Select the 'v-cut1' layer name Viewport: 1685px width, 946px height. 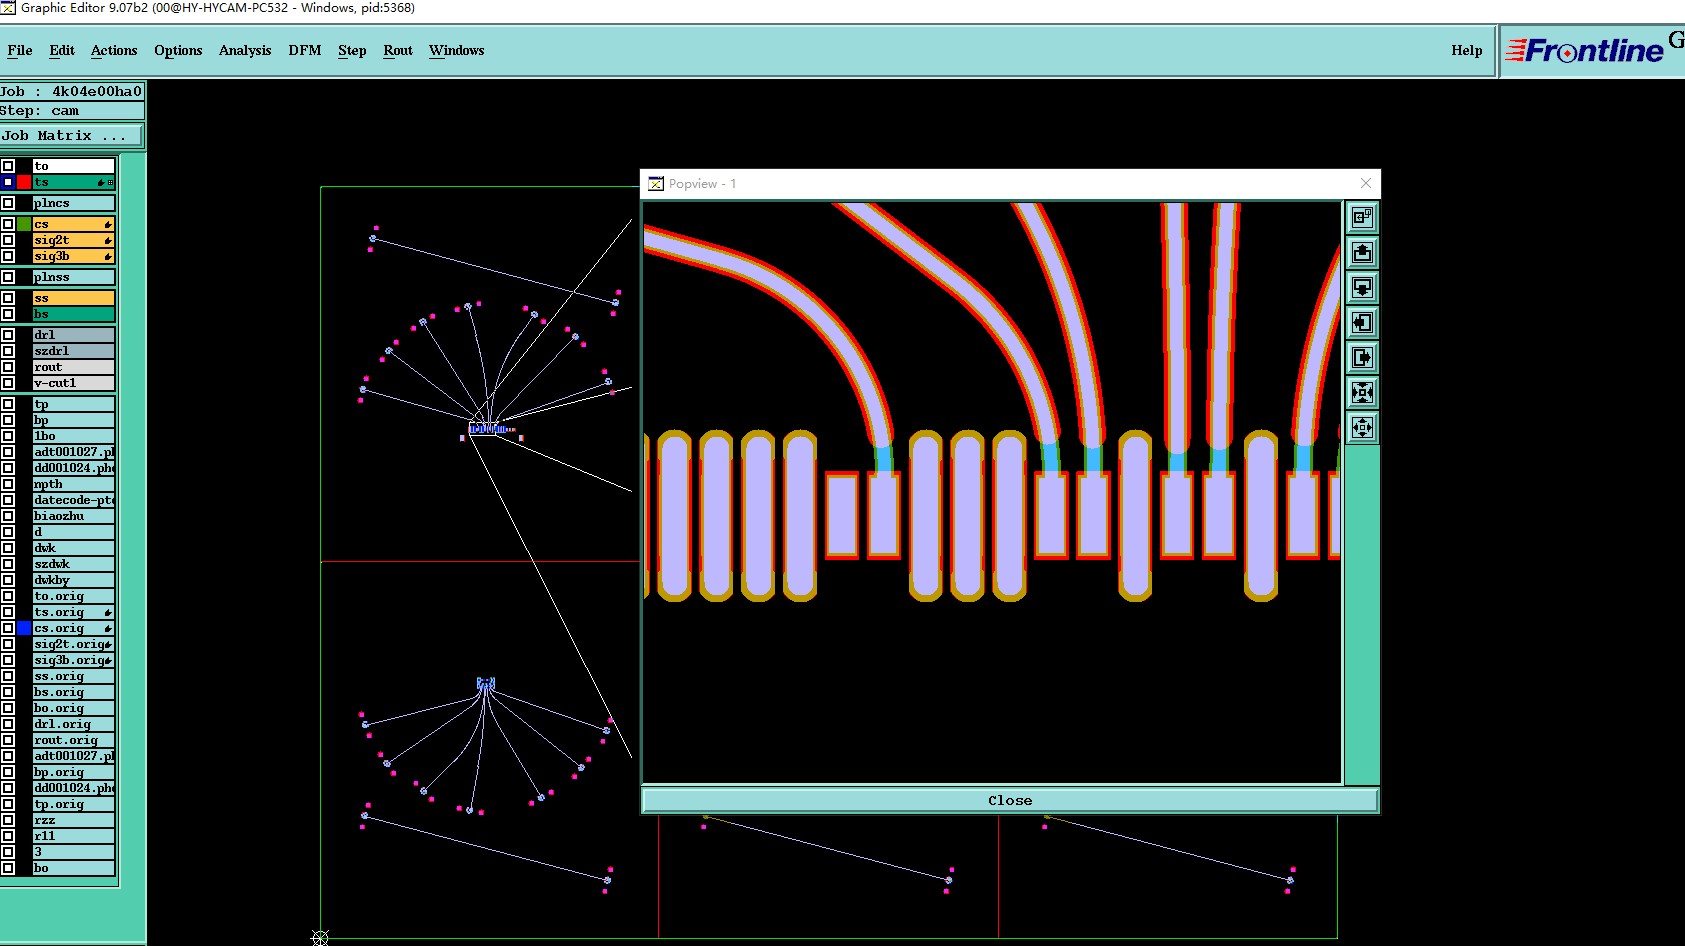point(74,383)
